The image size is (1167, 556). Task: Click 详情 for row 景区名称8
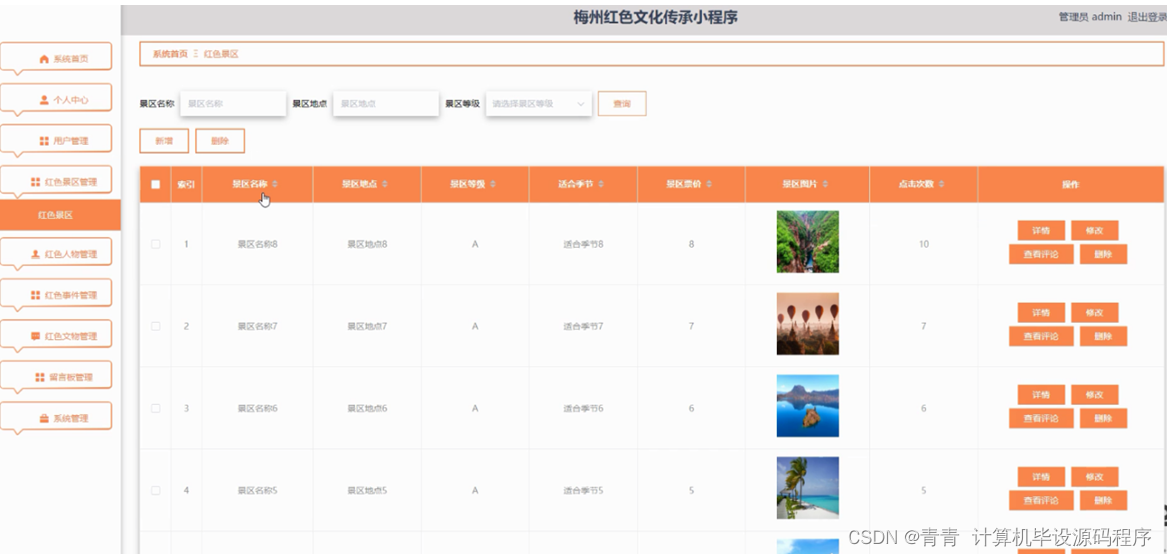pyautogui.click(x=1041, y=231)
